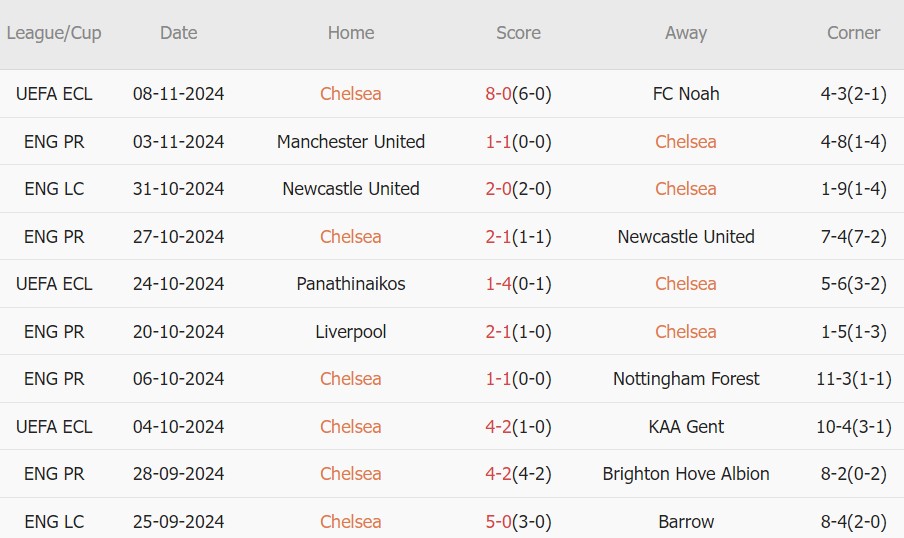Open the Manchester United team link

[x=351, y=142]
